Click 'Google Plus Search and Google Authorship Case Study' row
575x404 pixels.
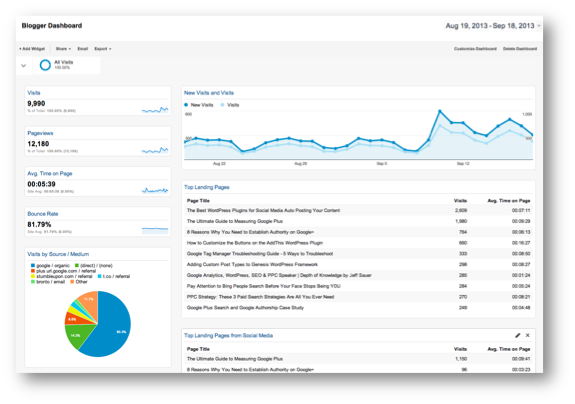(358, 308)
